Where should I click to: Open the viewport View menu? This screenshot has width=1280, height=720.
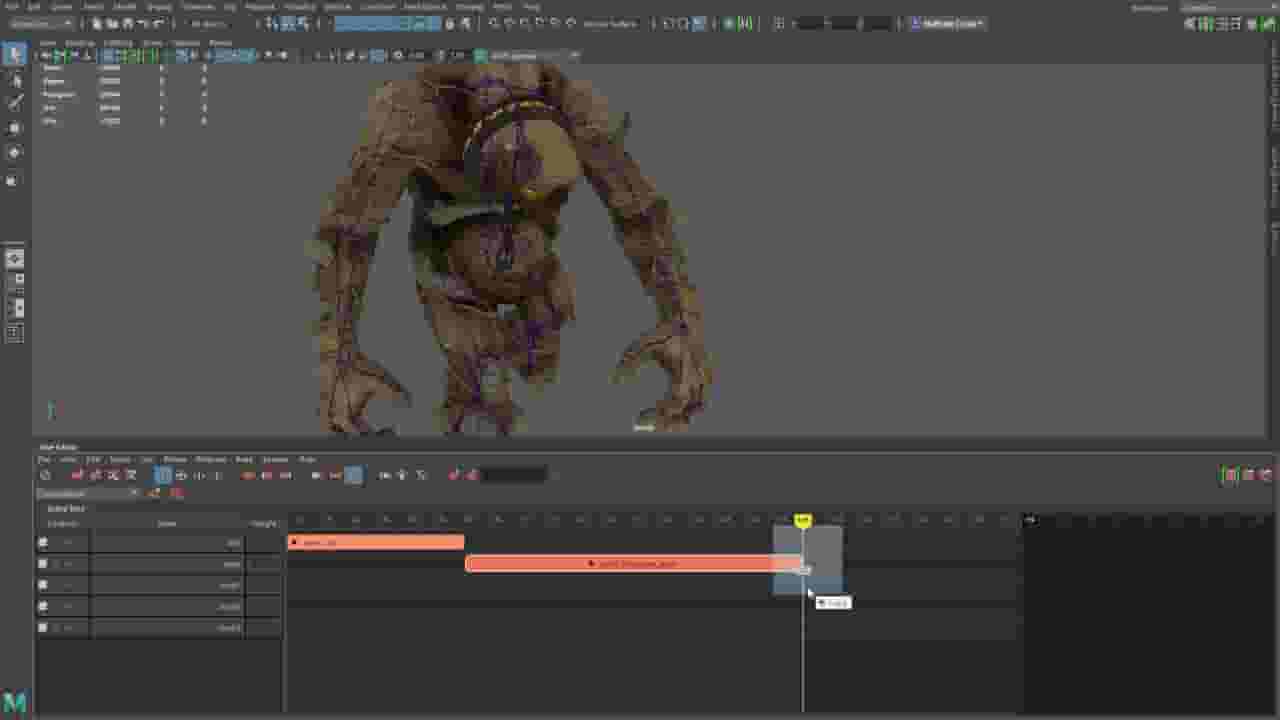coord(48,43)
